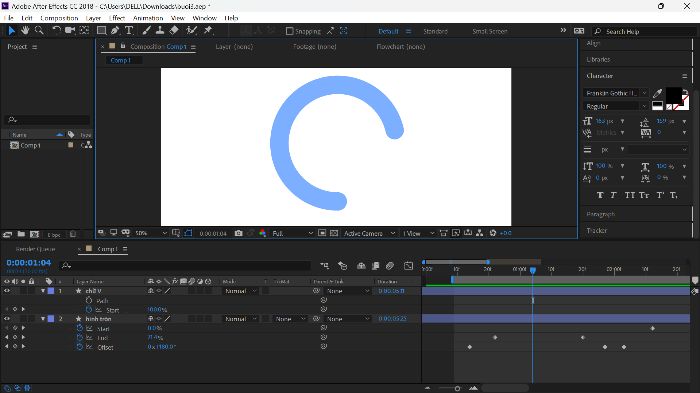Open the Window menu
Viewport: 700px width, 393px height.
pos(204,18)
